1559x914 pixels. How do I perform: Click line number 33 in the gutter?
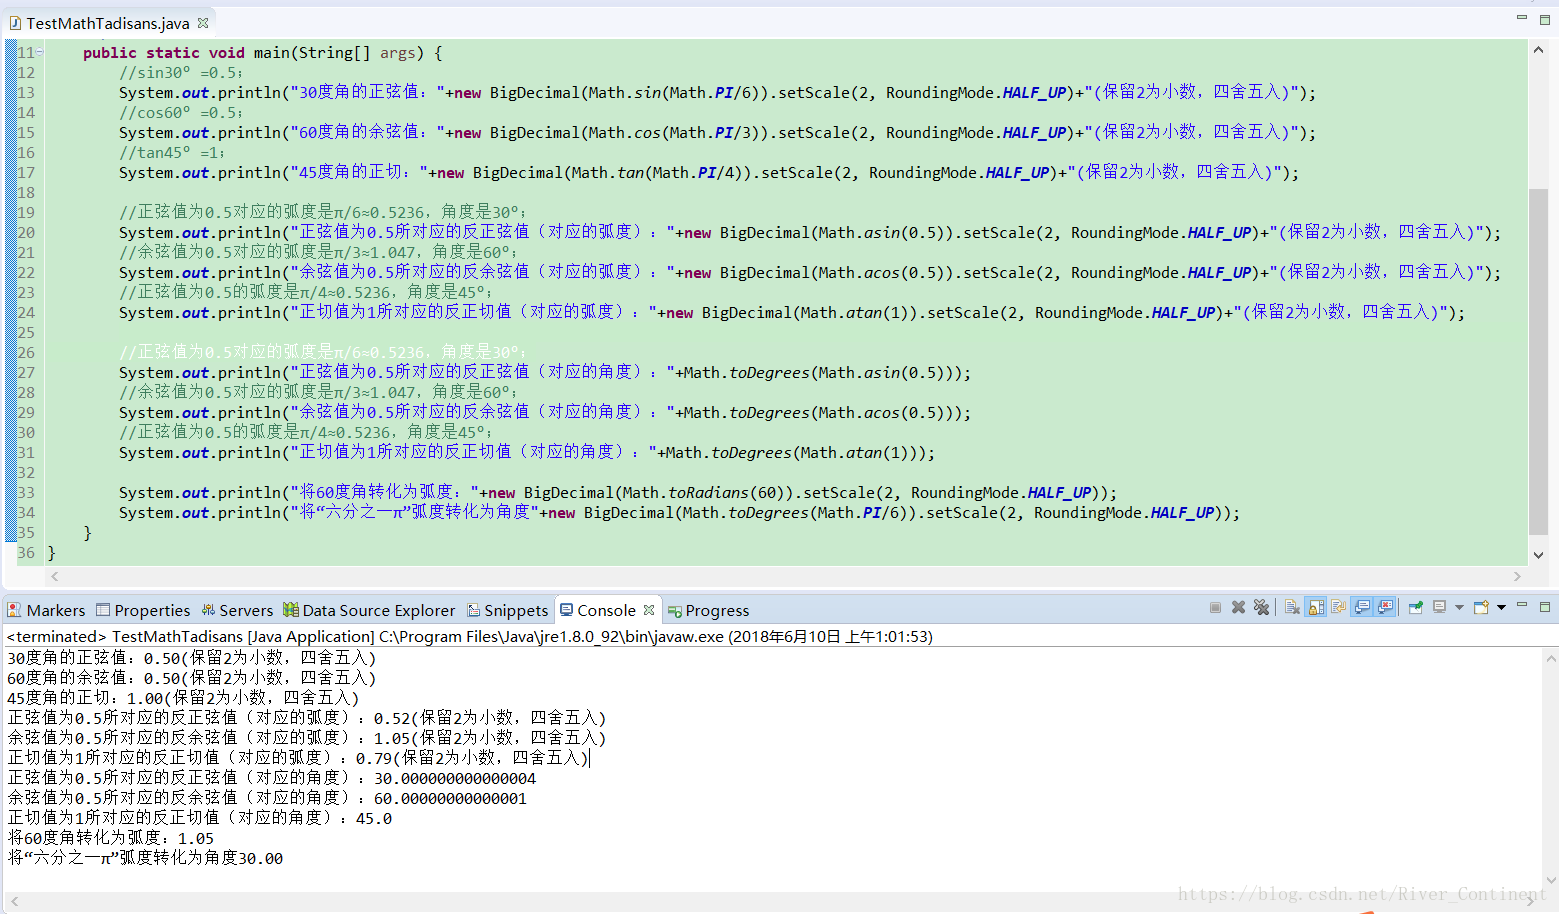26,492
